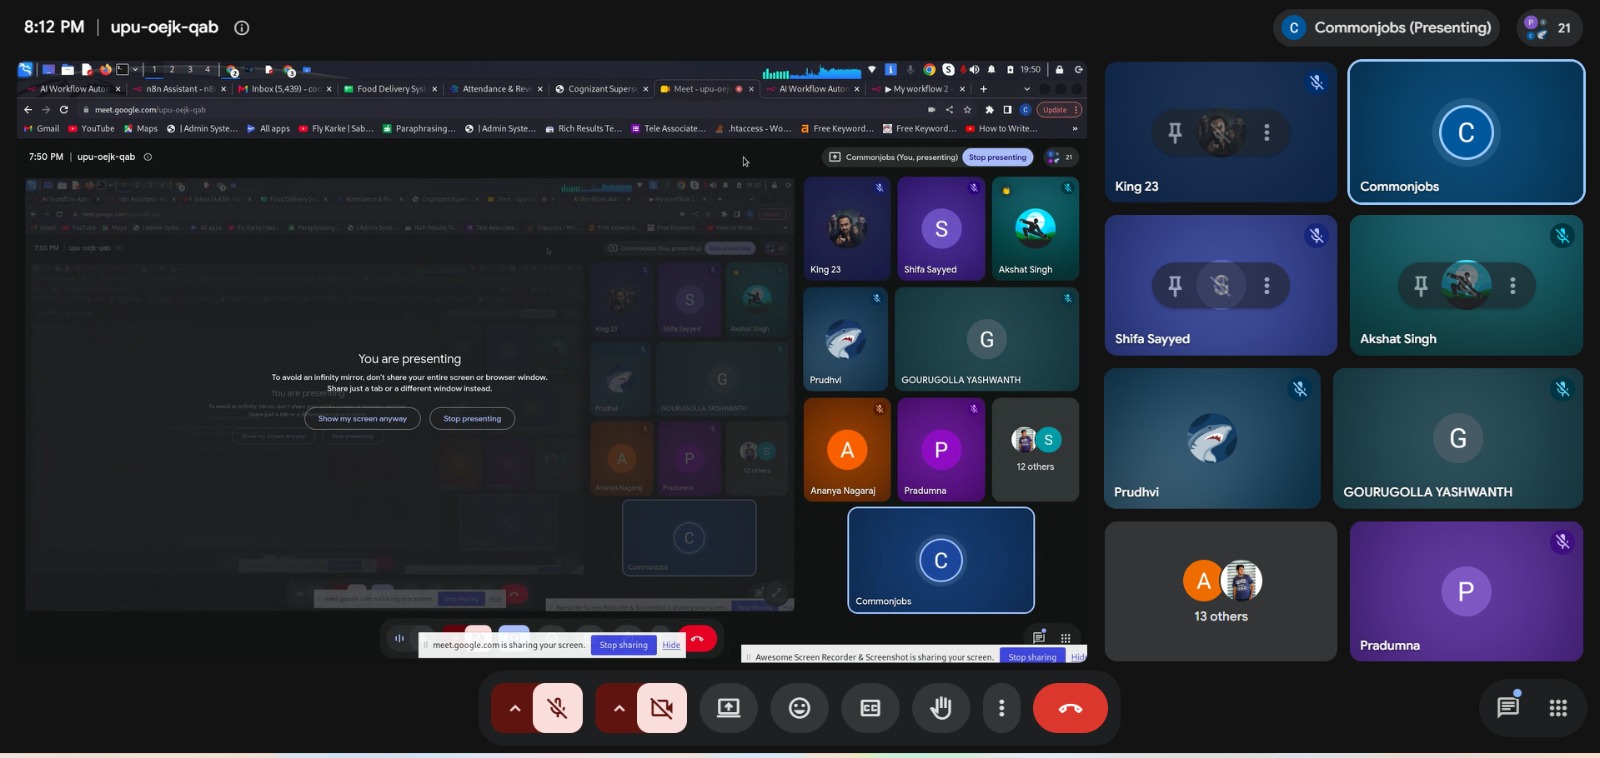Image resolution: width=1600 pixels, height=758 pixels.
Task: Turn on closed captions
Action: [871, 708]
